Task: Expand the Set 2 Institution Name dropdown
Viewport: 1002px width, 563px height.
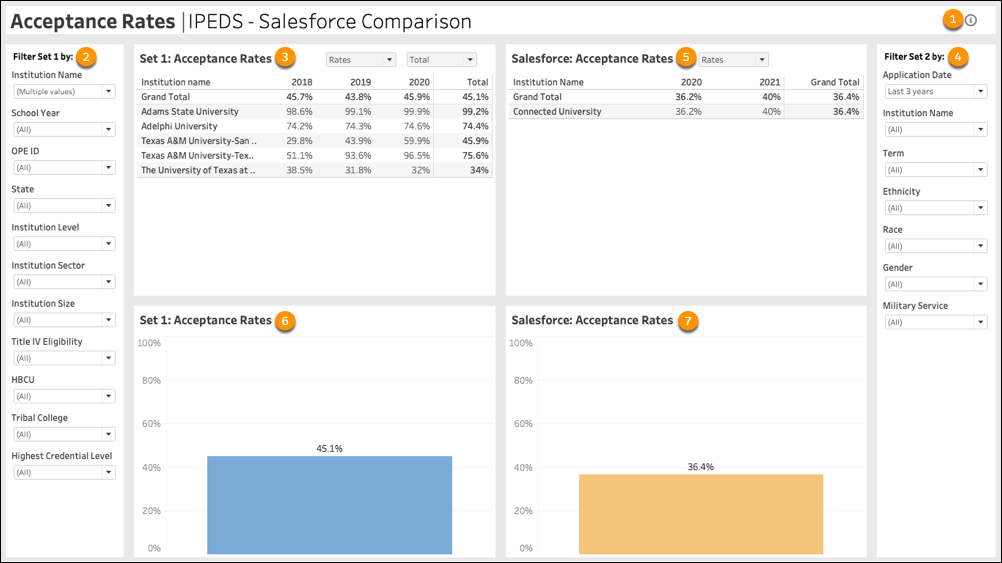Action: click(936, 130)
